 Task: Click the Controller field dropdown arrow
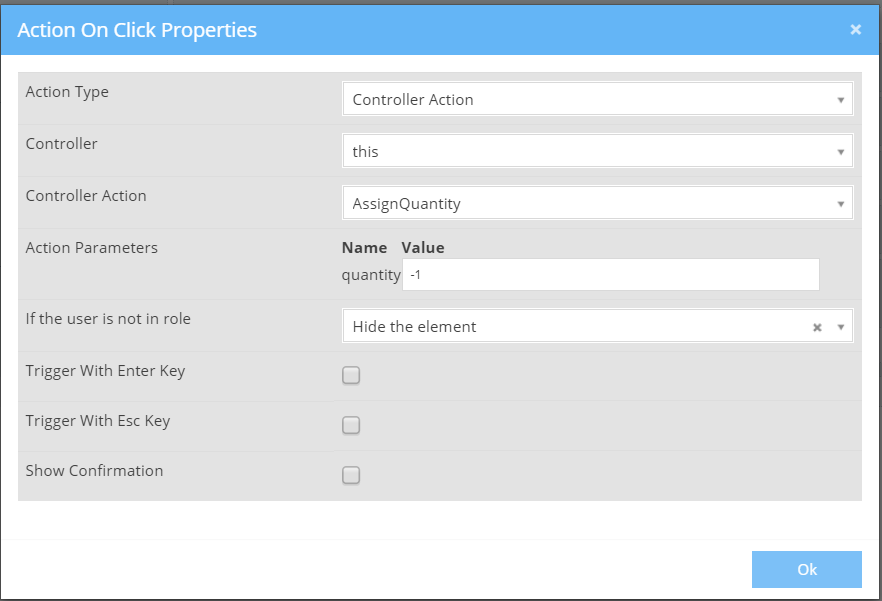[x=841, y=152]
